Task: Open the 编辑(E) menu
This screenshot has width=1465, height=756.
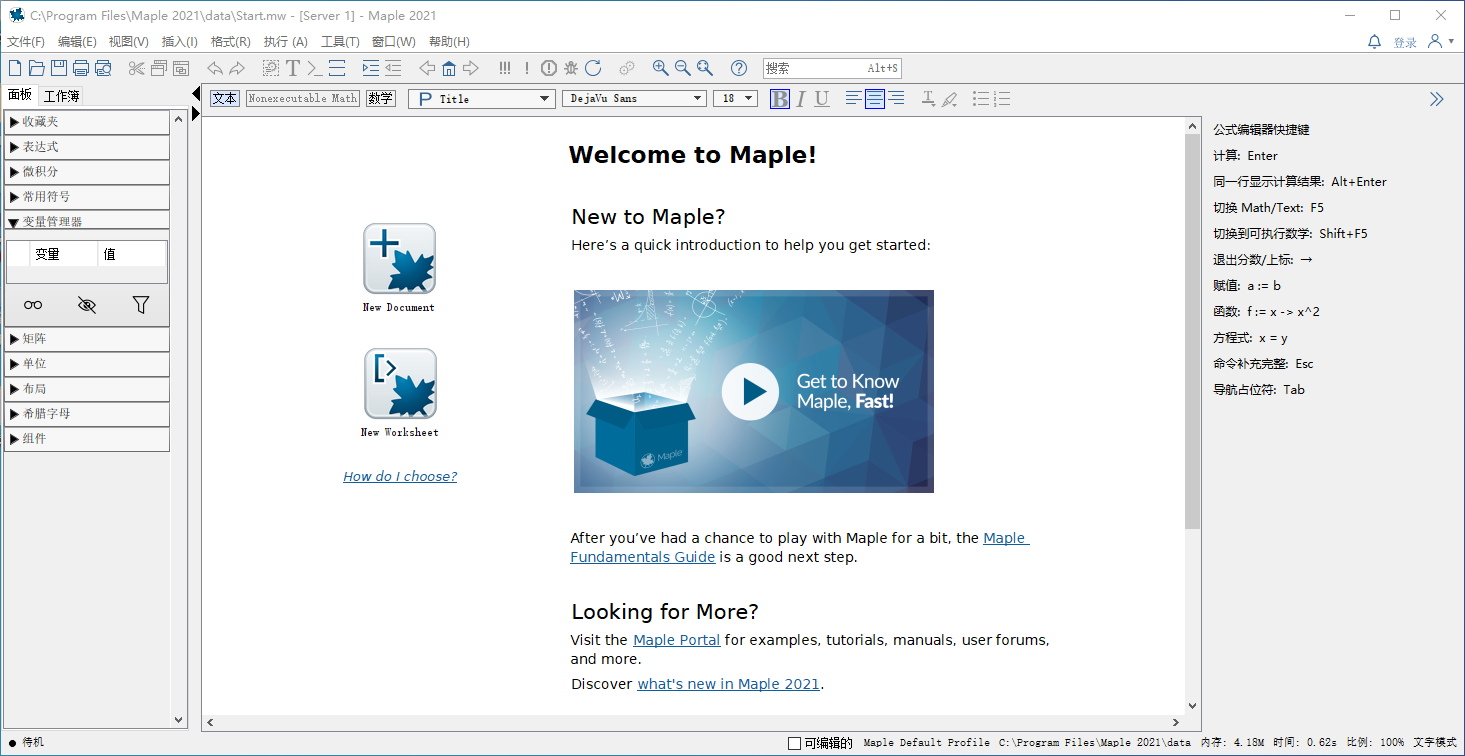Action: point(77,42)
